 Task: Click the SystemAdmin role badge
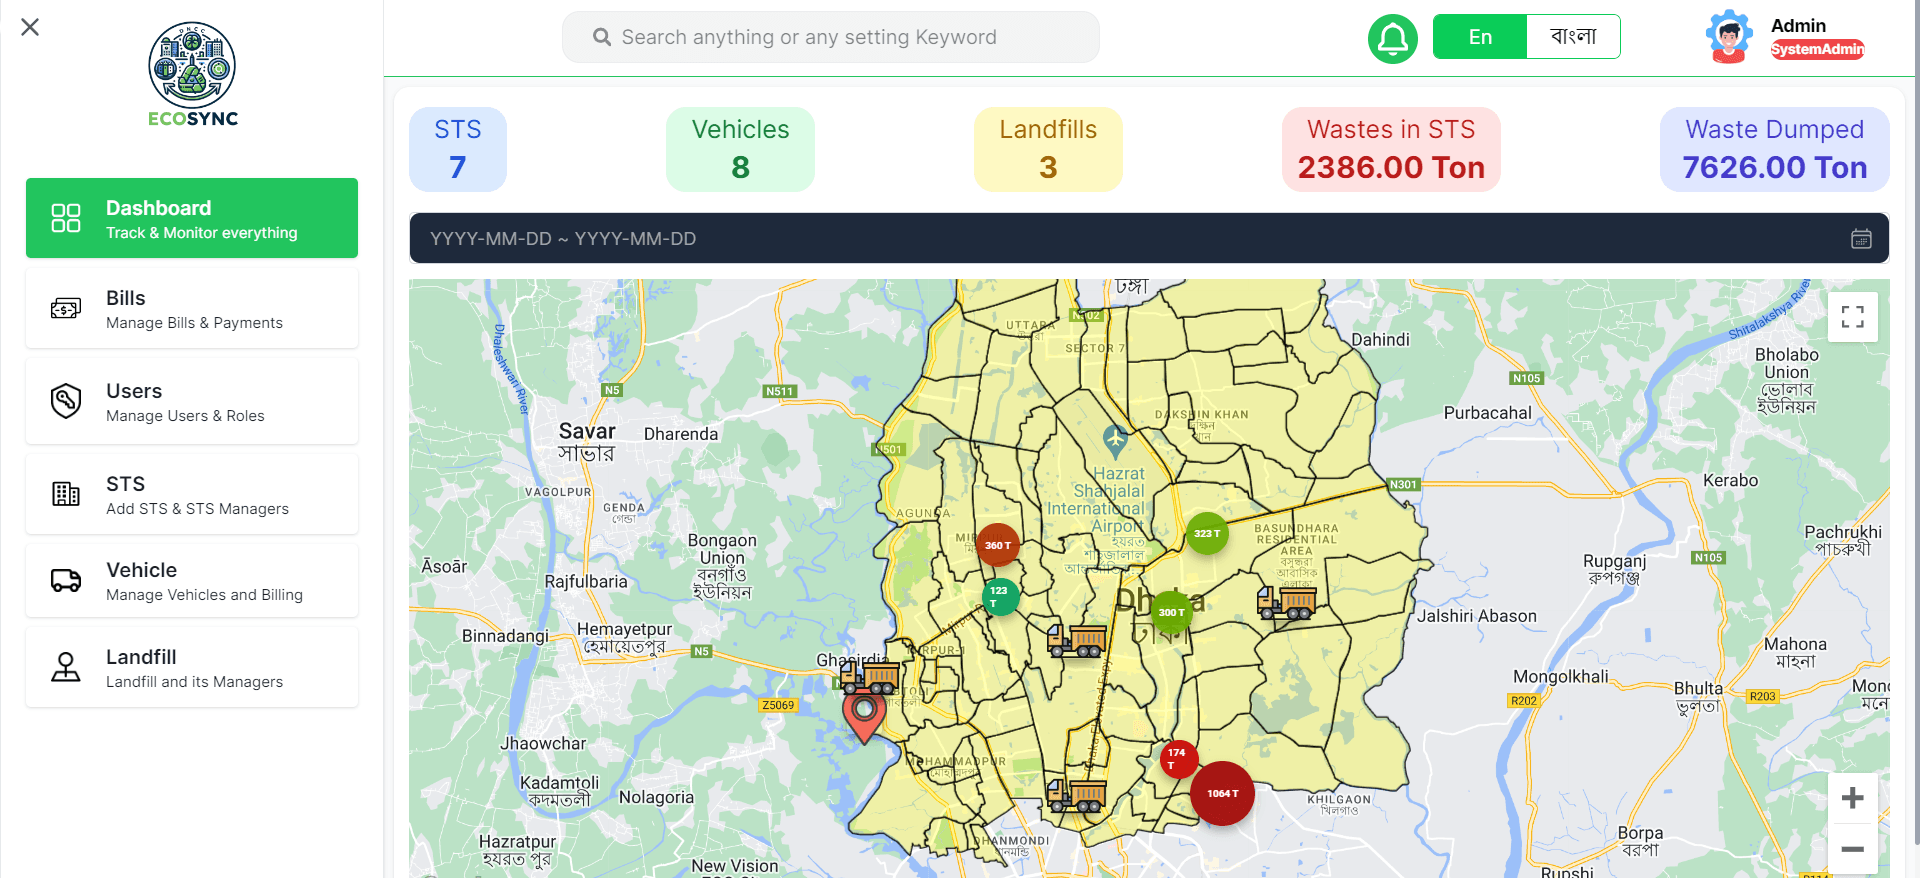tap(1817, 49)
